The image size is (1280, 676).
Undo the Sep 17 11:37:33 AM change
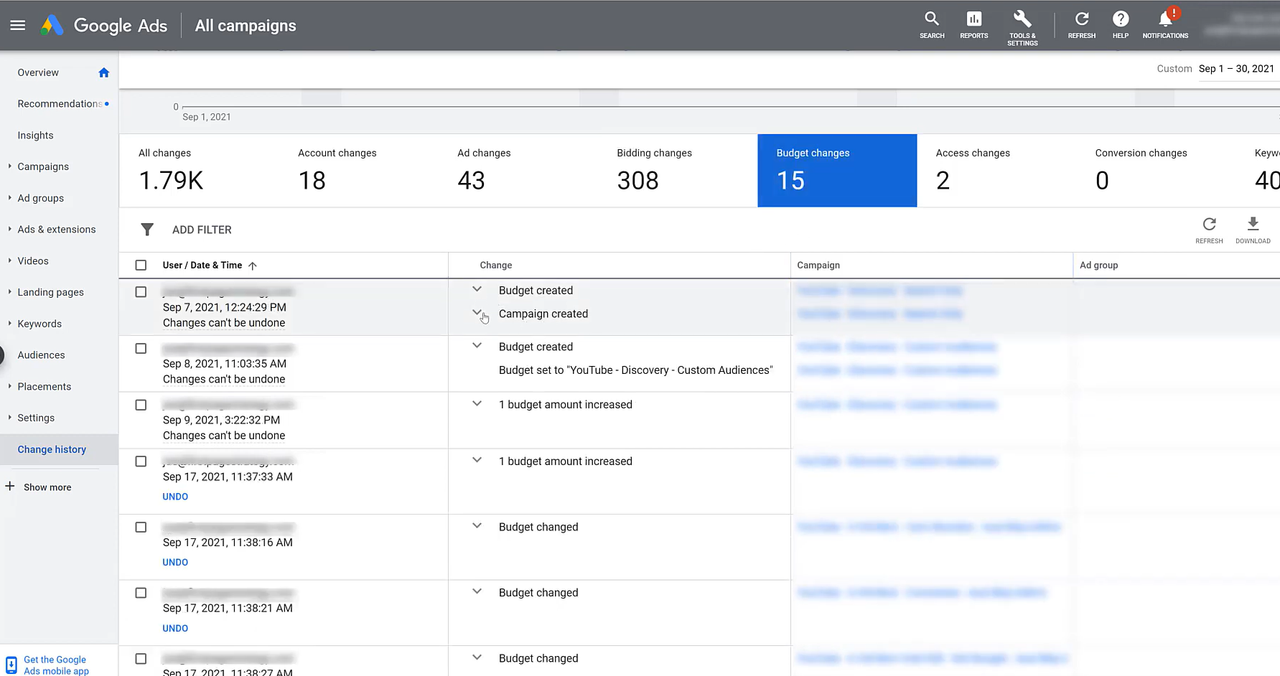pyautogui.click(x=175, y=496)
